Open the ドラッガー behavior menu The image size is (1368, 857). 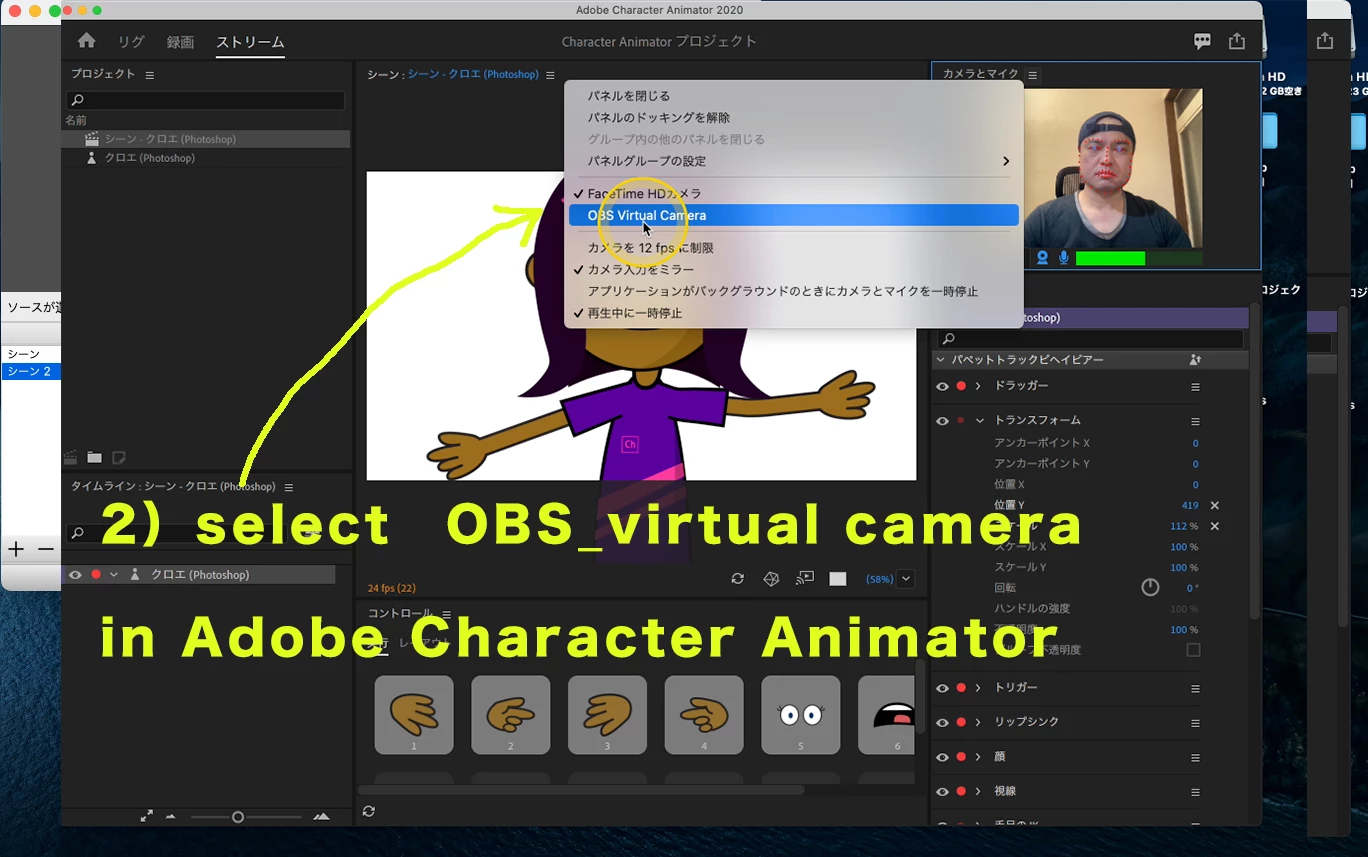click(1195, 387)
